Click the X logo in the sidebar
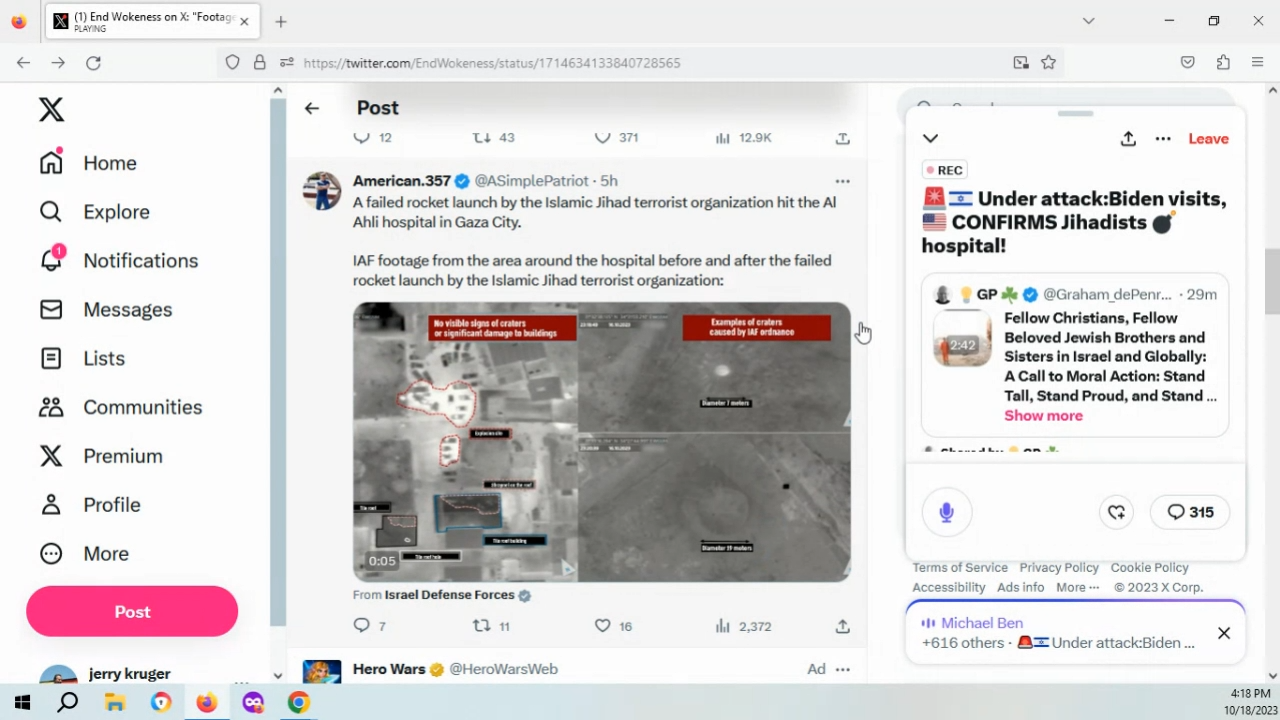 51,110
